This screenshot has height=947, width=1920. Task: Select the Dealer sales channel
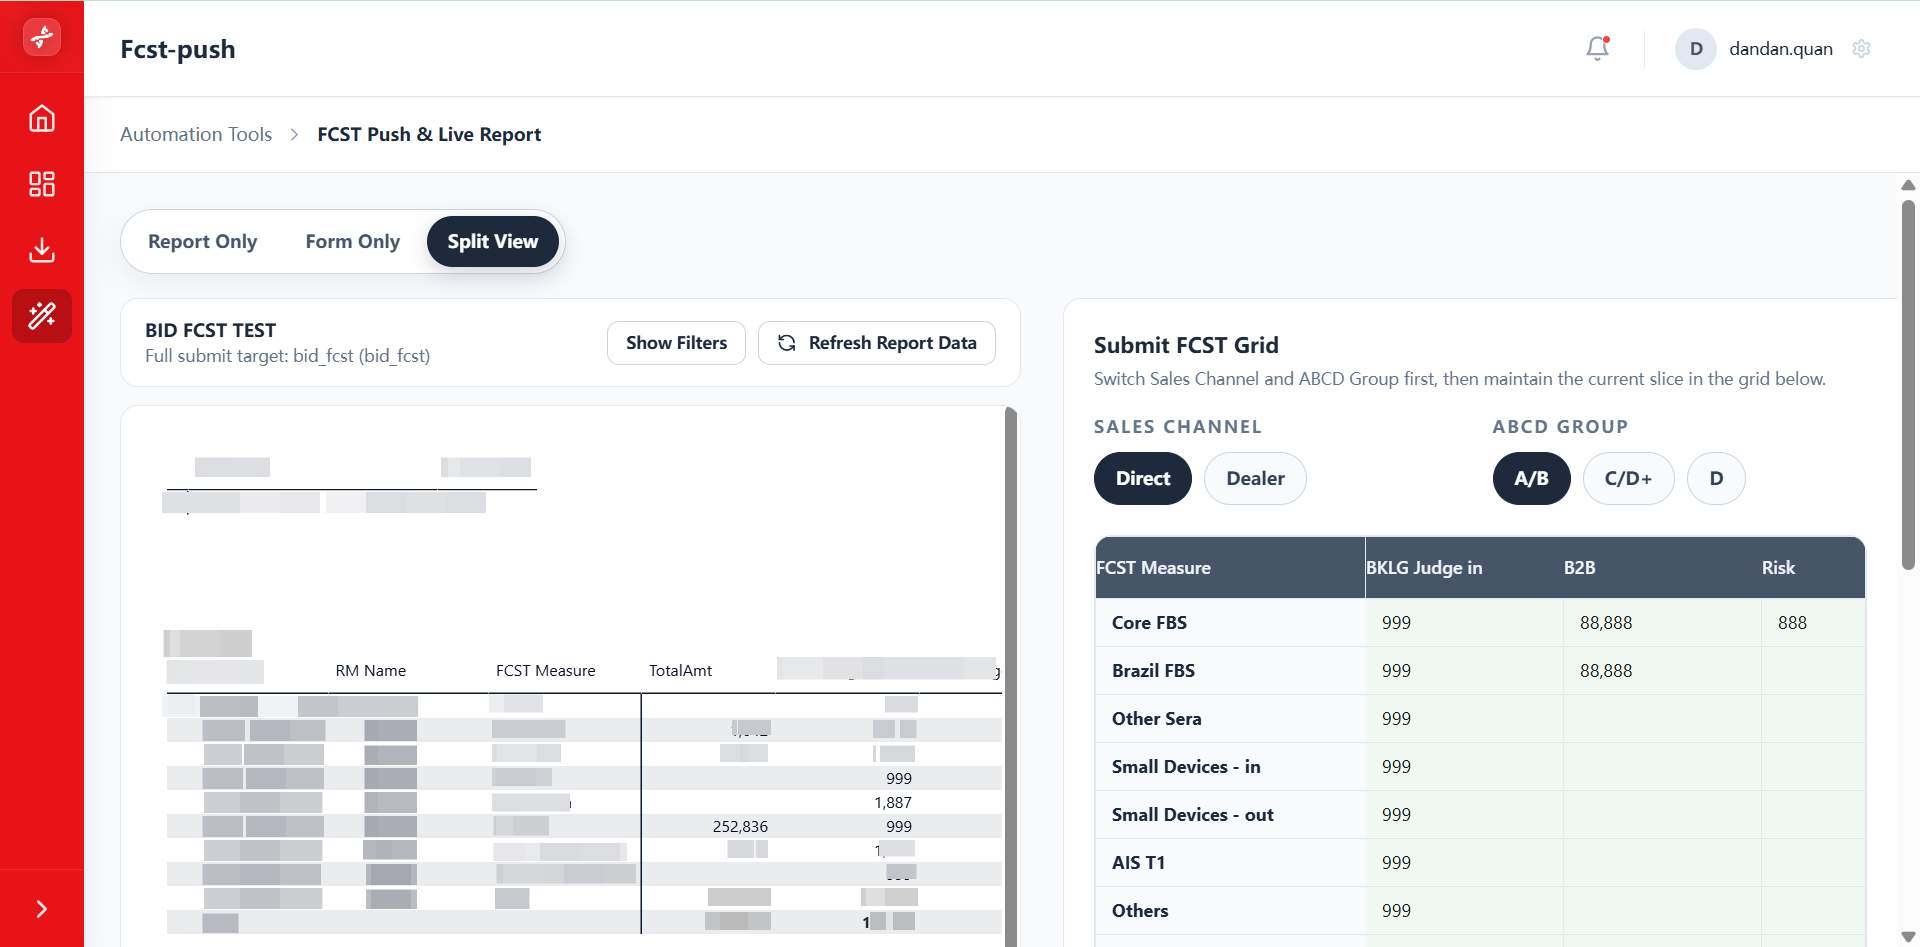click(1255, 478)
